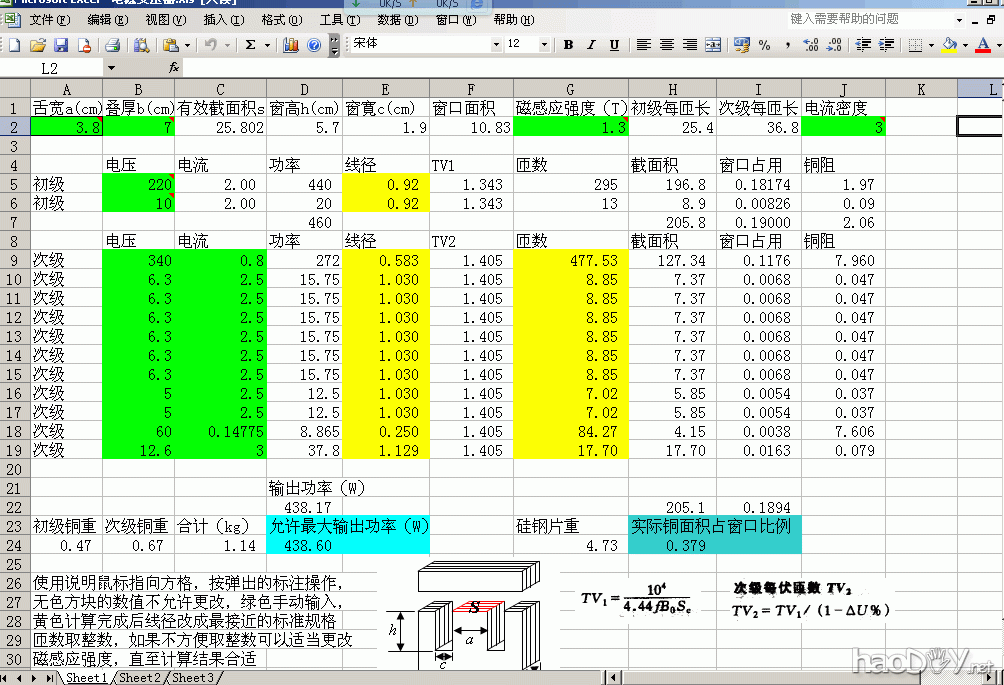Screen dimensions: 1004x685
Task: Click the Print icon
Action: (112, 45)
